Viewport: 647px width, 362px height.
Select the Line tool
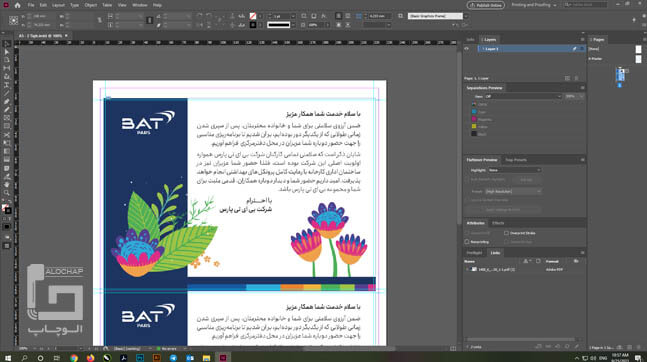point(7,93)
